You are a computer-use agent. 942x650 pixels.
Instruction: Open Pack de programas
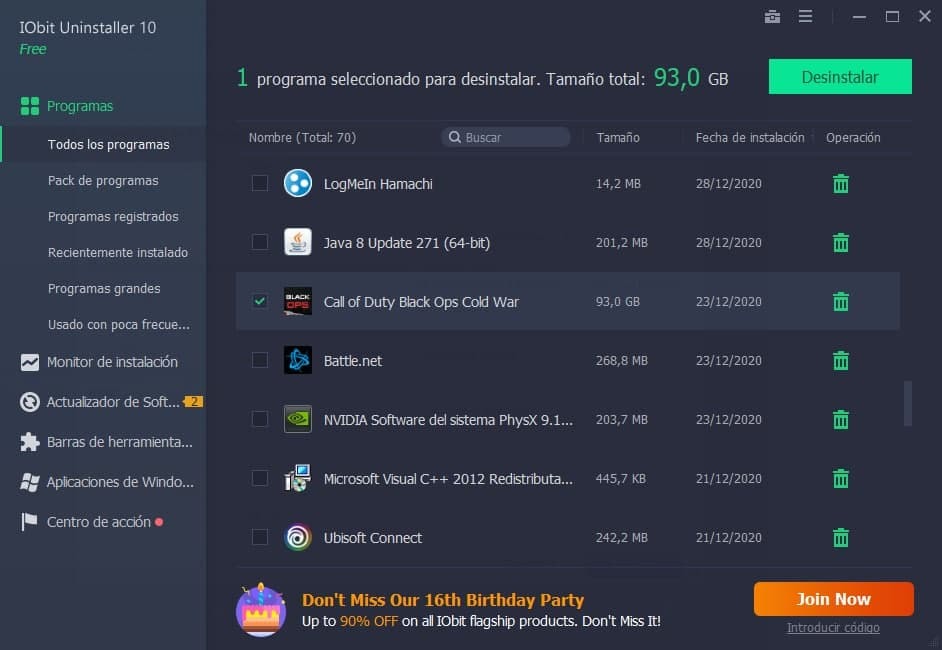pyautogui.click(x=103, y=180)
